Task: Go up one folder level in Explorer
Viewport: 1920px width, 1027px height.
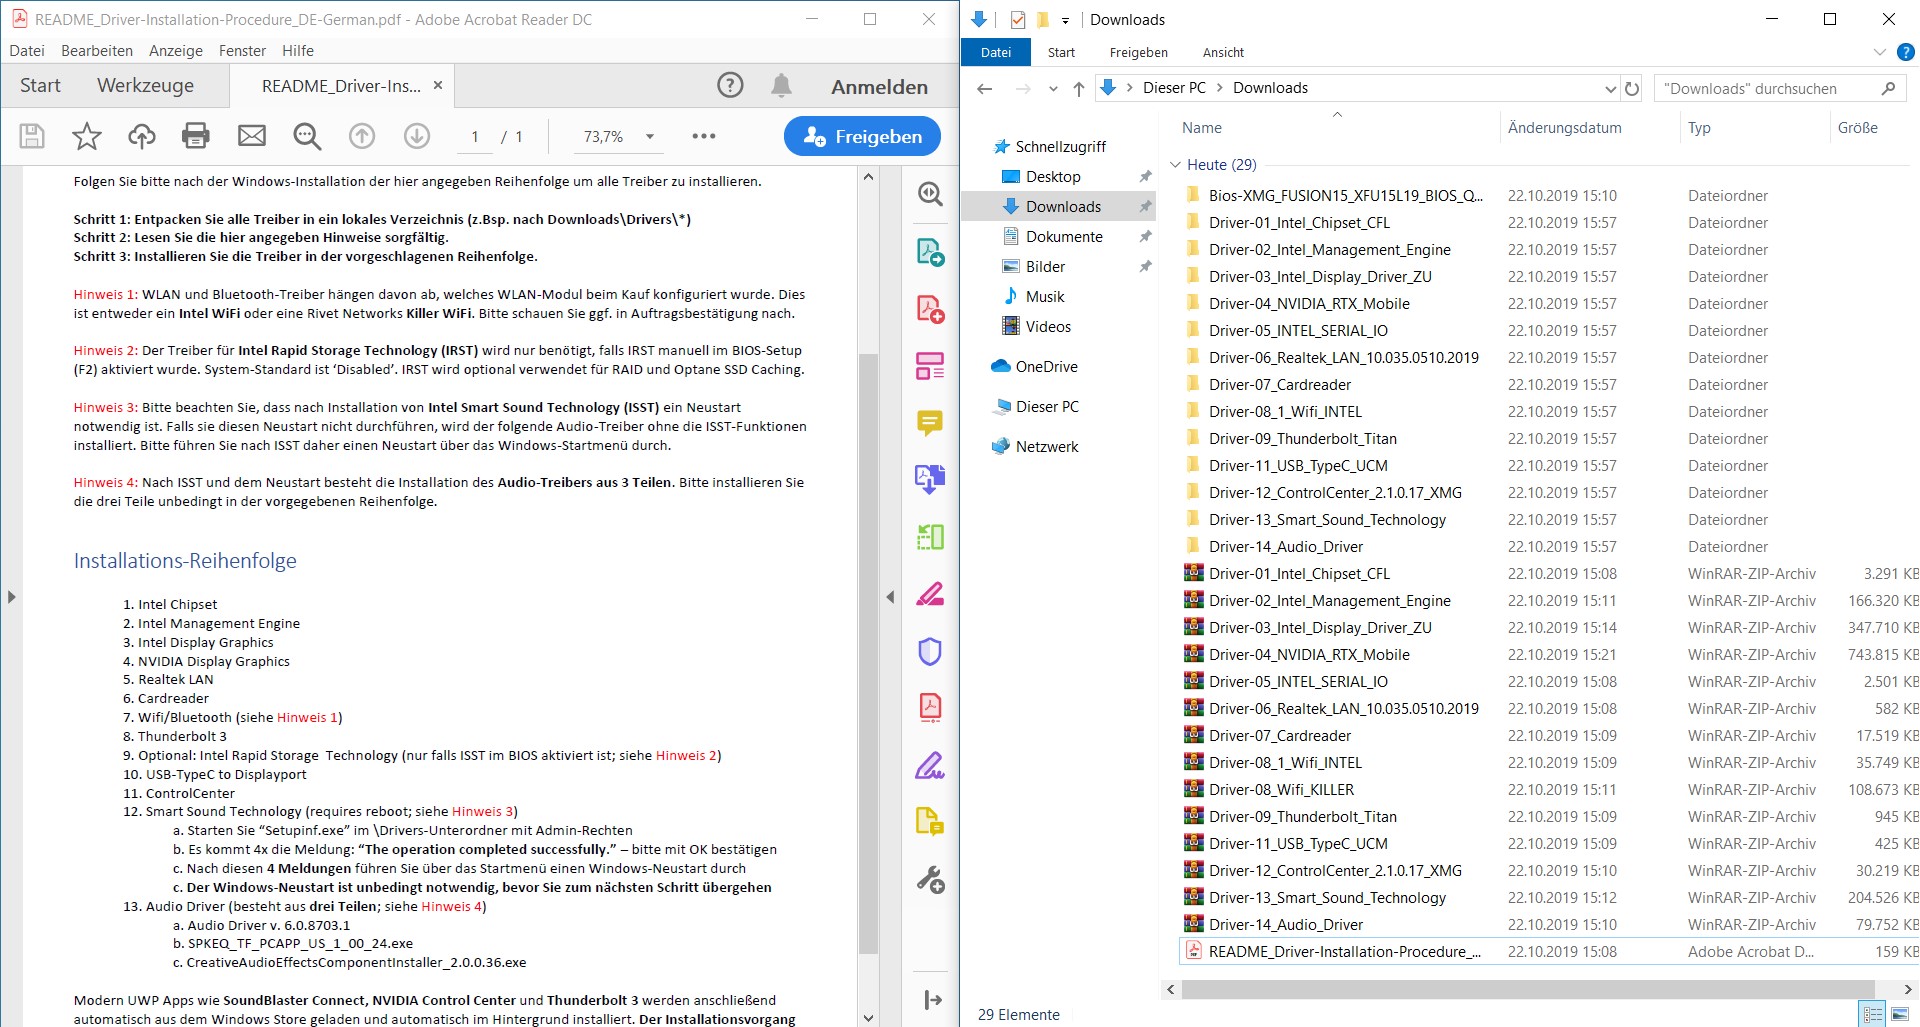Action: pos(1079,88)
